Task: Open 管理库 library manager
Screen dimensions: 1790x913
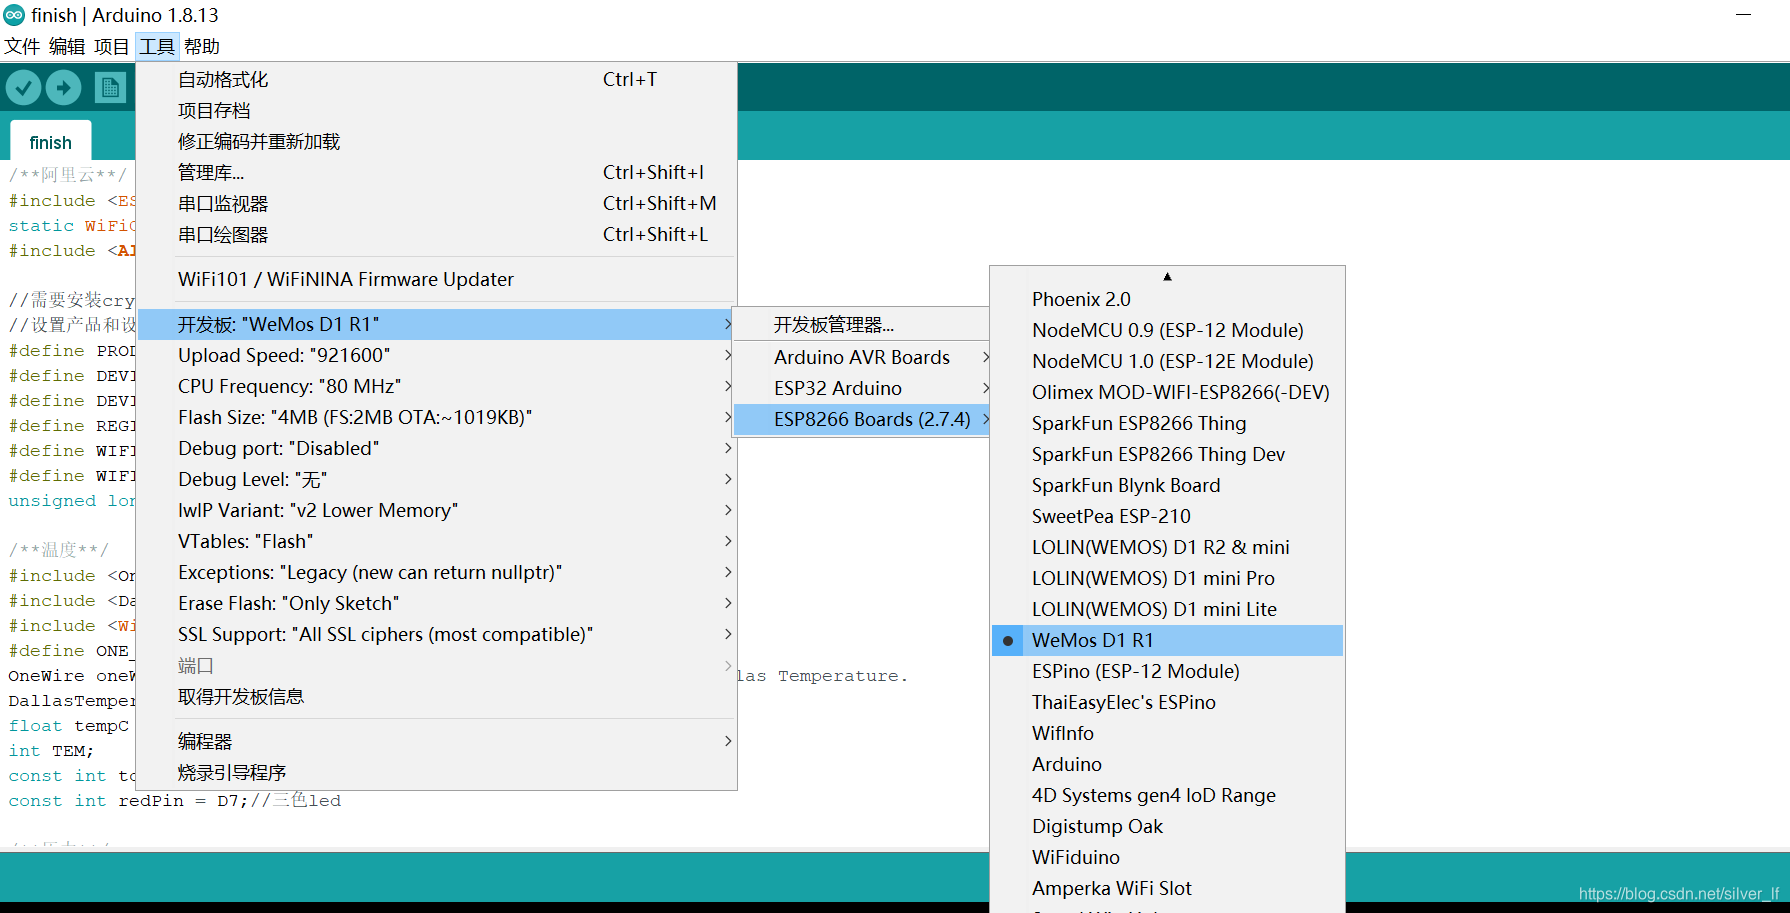Action: tap(436, 172)
